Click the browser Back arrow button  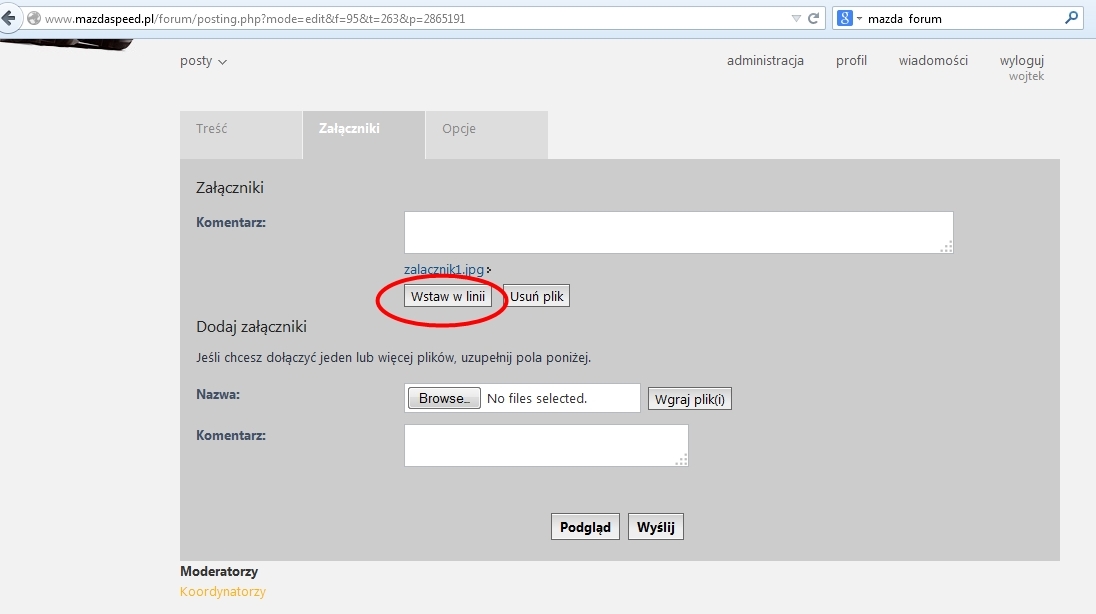(9, 18)
